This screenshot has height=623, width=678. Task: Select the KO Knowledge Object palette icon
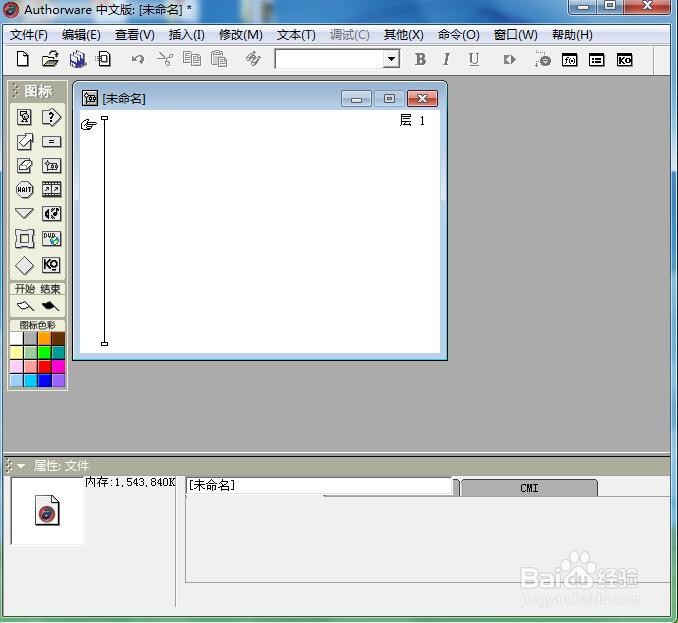[51, 265]
